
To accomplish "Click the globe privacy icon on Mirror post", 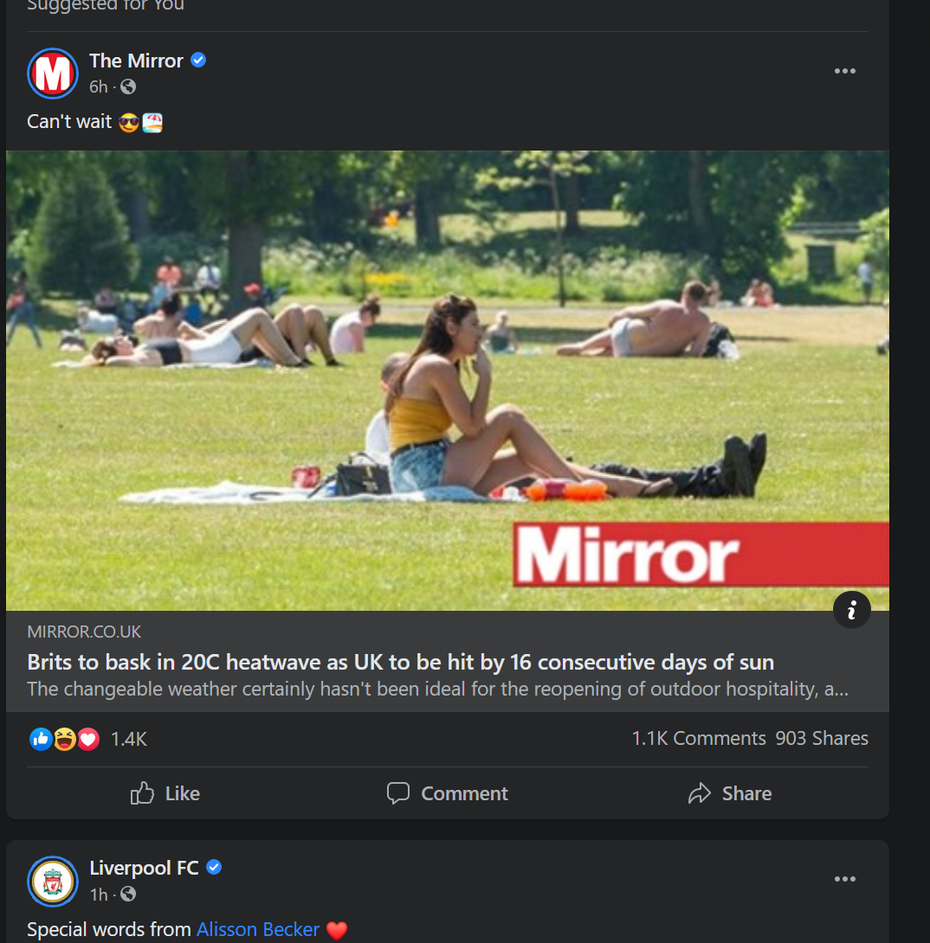I will (x=128, y=87).
